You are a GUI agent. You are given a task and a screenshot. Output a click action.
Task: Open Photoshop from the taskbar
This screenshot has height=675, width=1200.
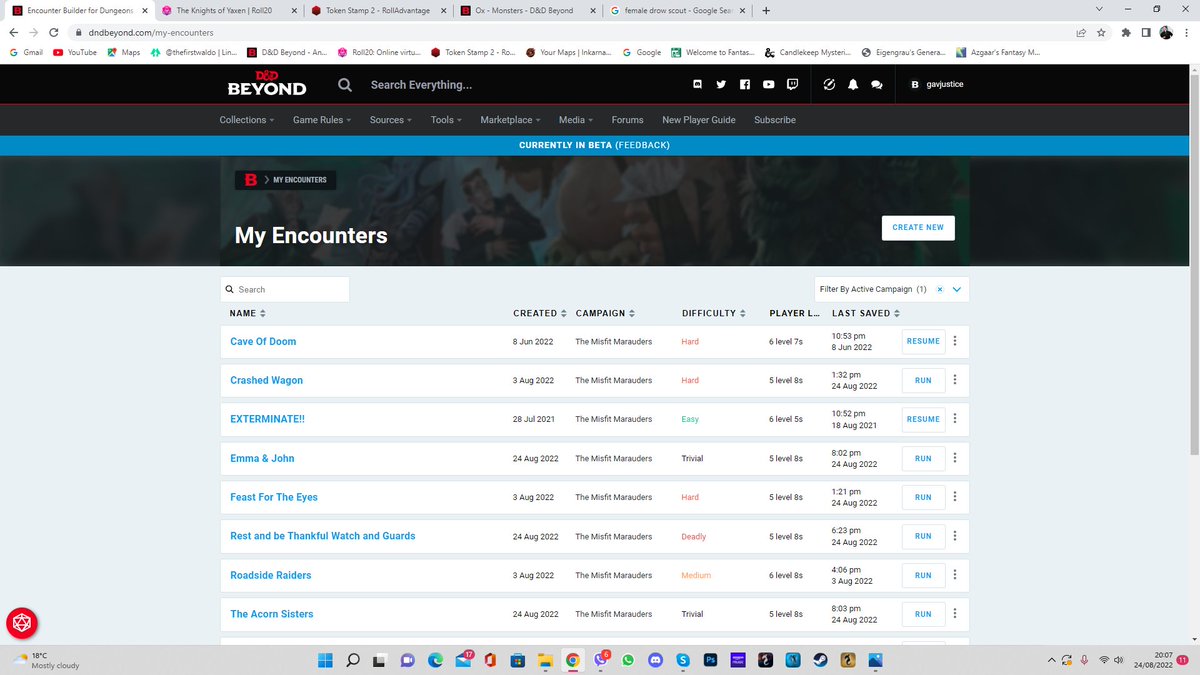(x=711, y=660)
